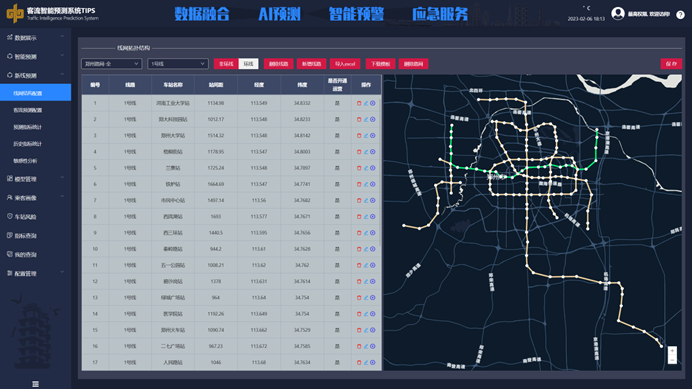Open the 智能预警 top navigation tab

coord(356,14)
